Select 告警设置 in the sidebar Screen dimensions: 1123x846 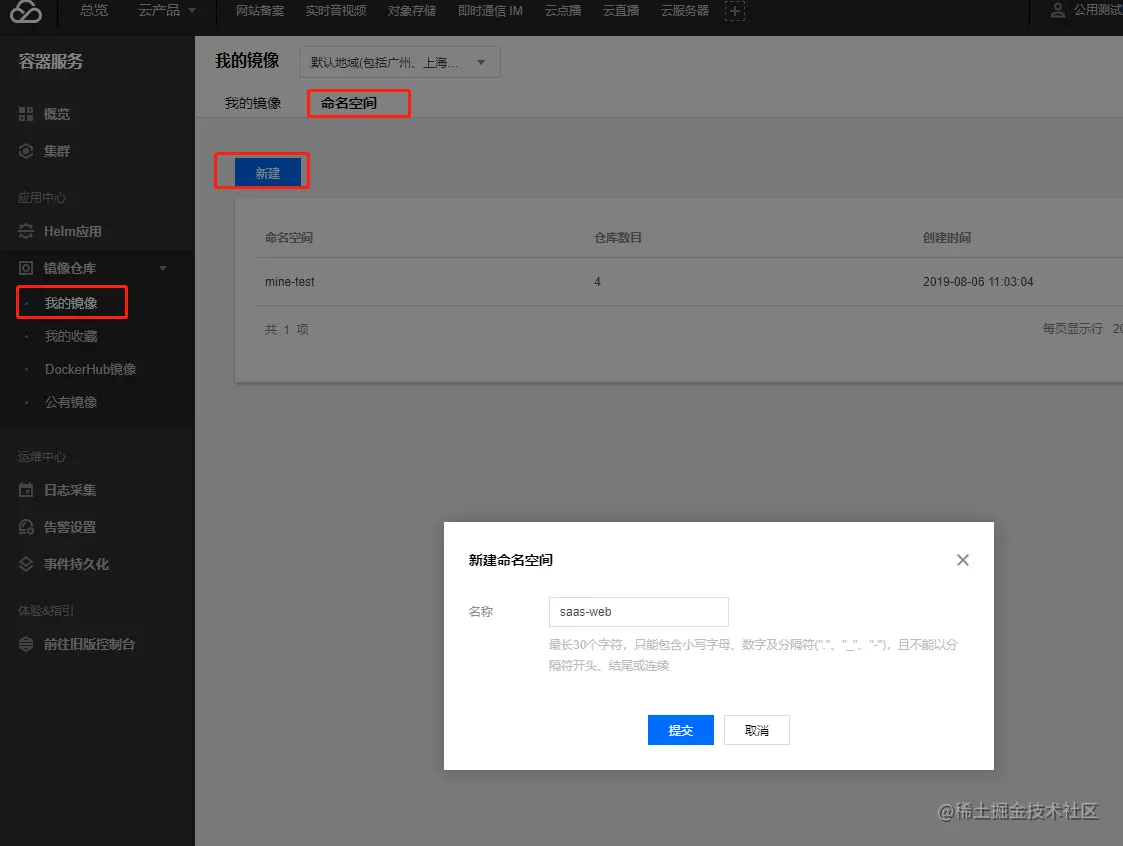tap(69, 527)
